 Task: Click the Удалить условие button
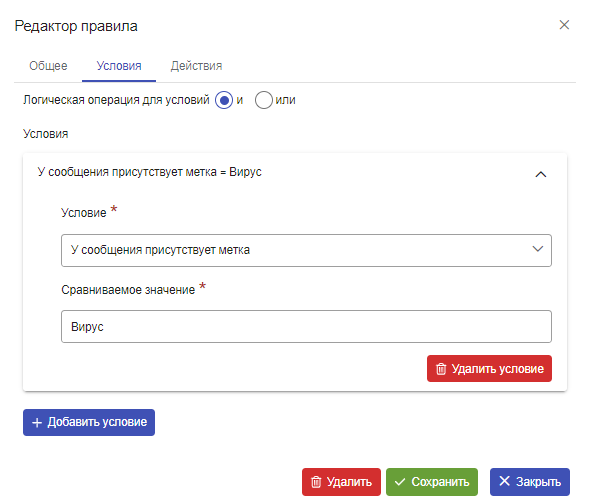pyautogui.click(x=489, y=369)
